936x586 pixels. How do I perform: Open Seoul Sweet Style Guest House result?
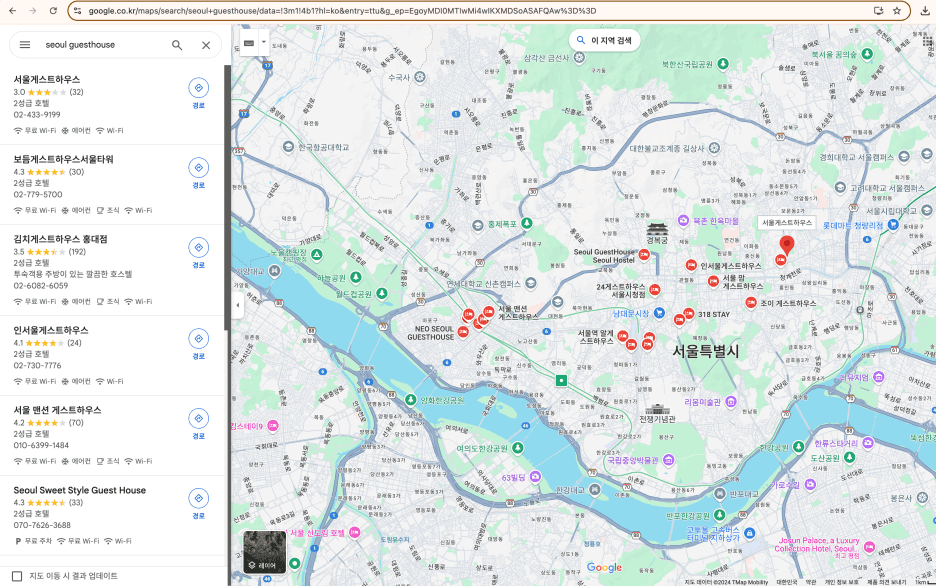[x=79, y=490]
